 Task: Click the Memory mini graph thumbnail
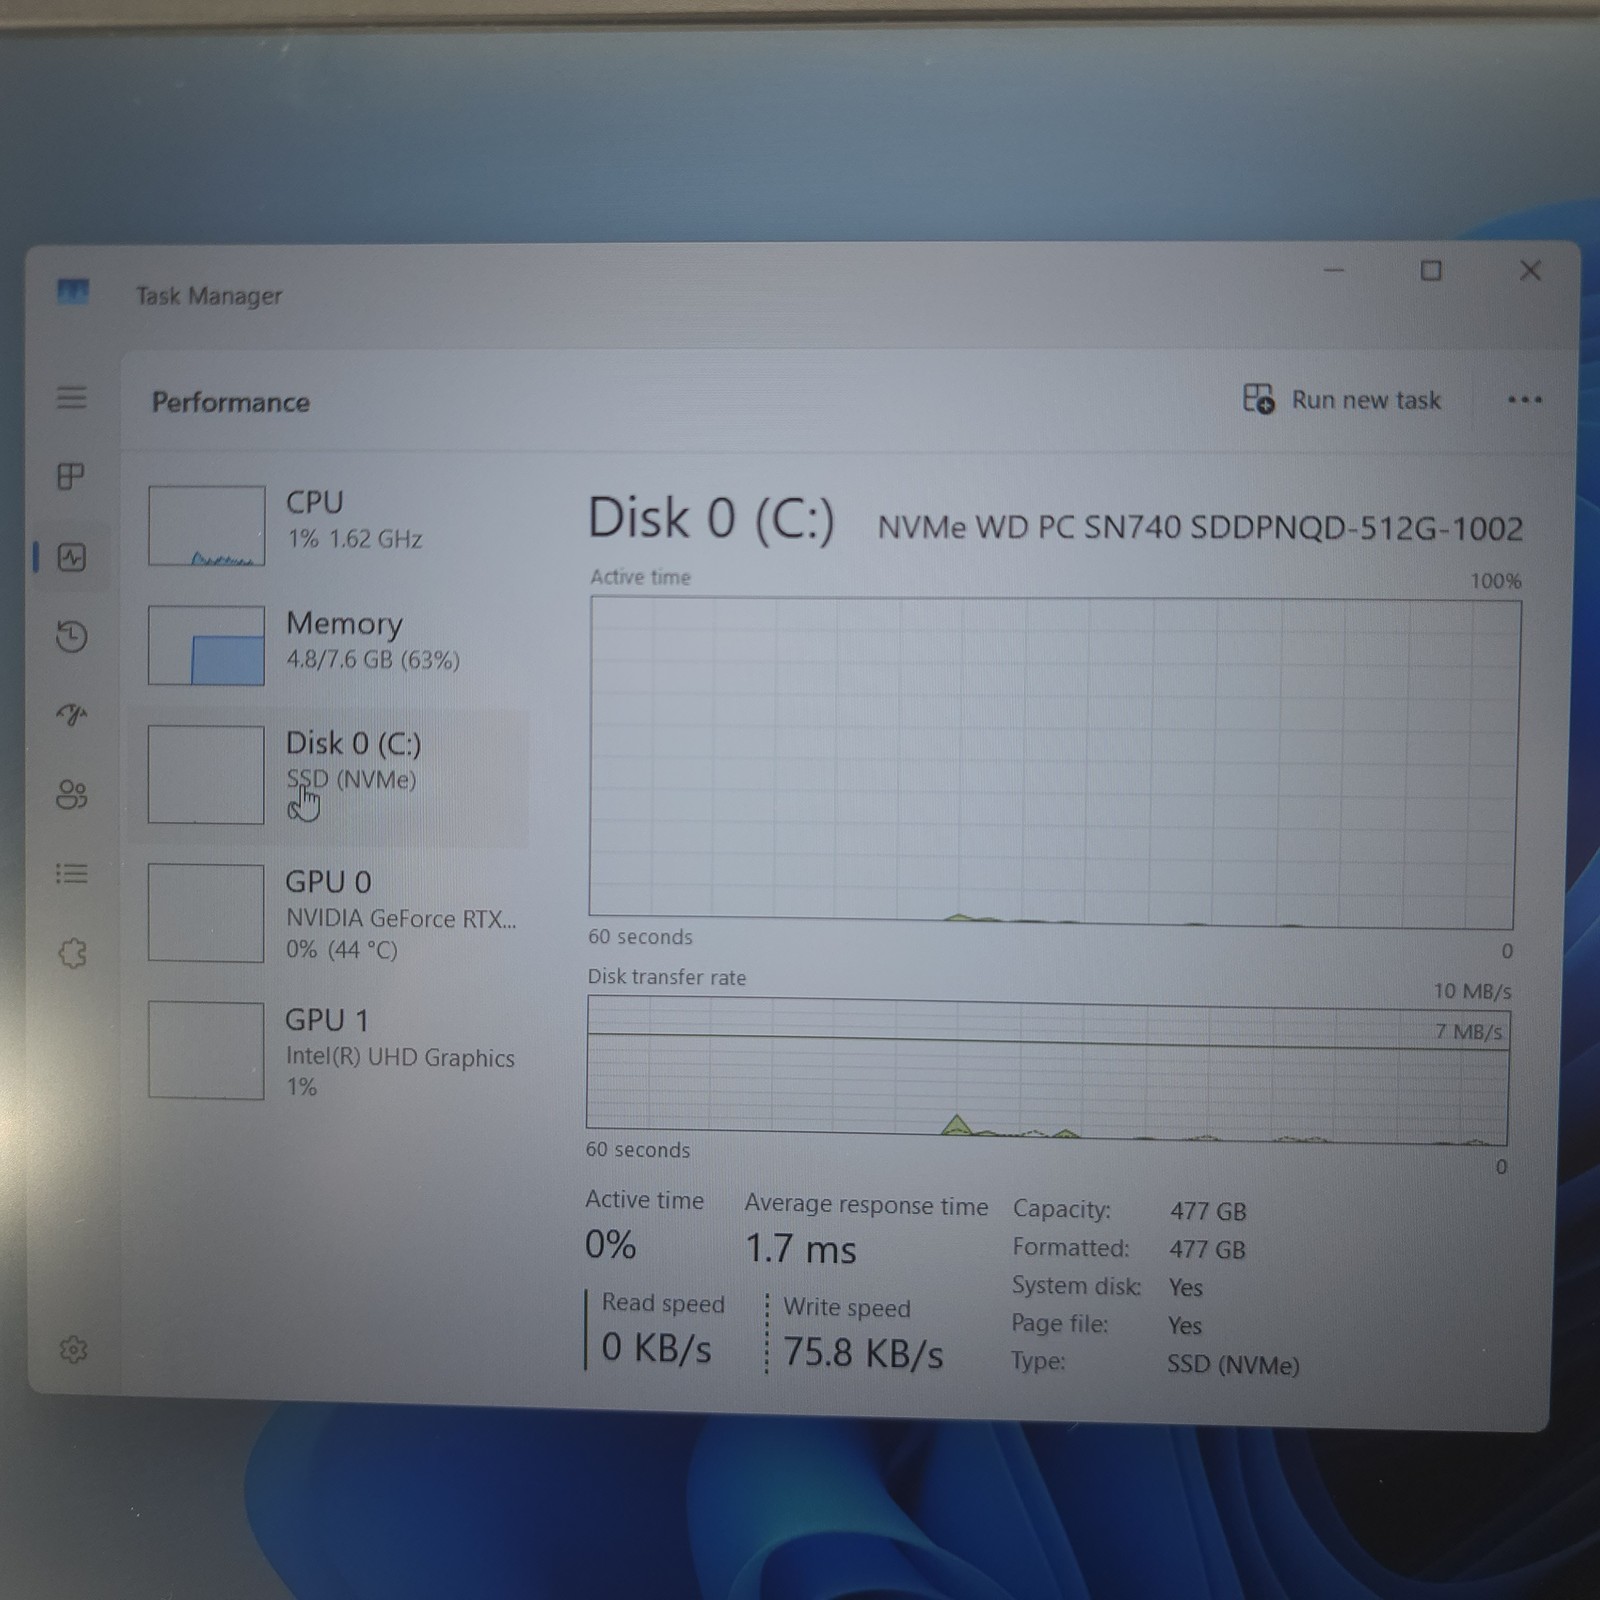coord(206,645)
